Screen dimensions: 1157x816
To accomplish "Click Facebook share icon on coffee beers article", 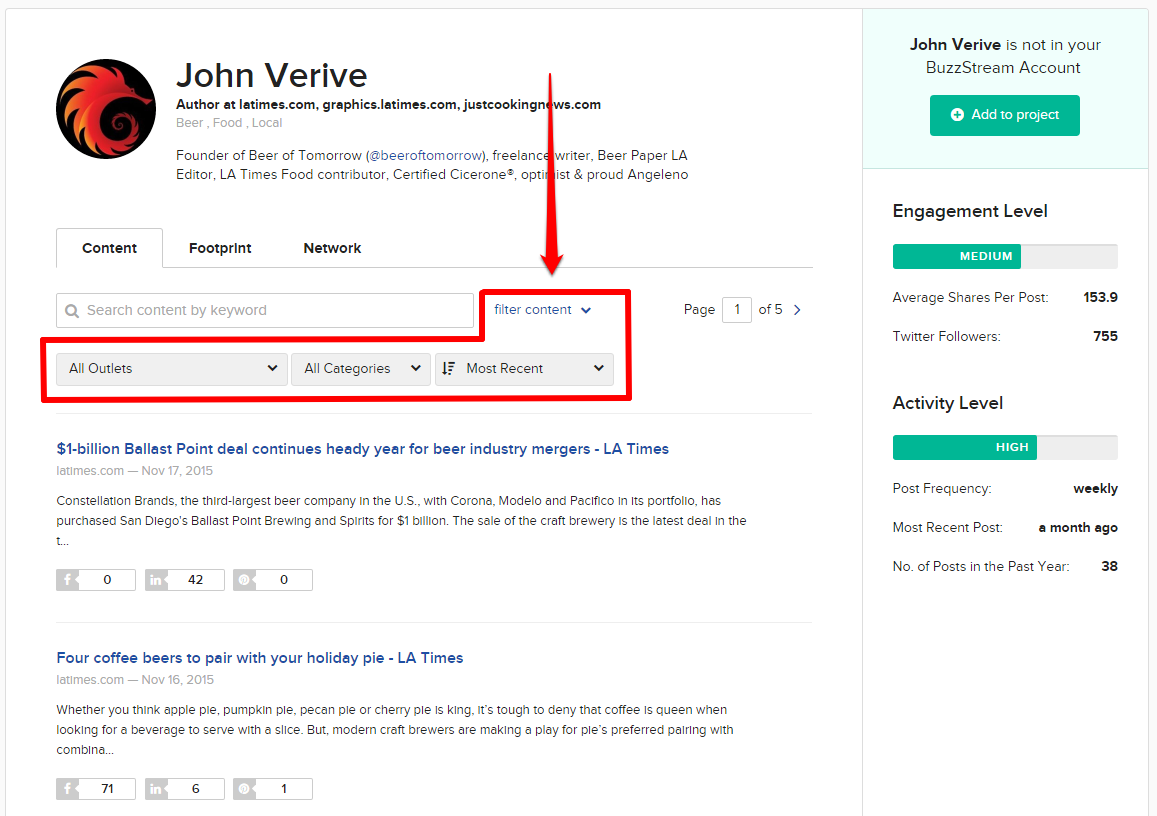I will [x=66, y=788].
